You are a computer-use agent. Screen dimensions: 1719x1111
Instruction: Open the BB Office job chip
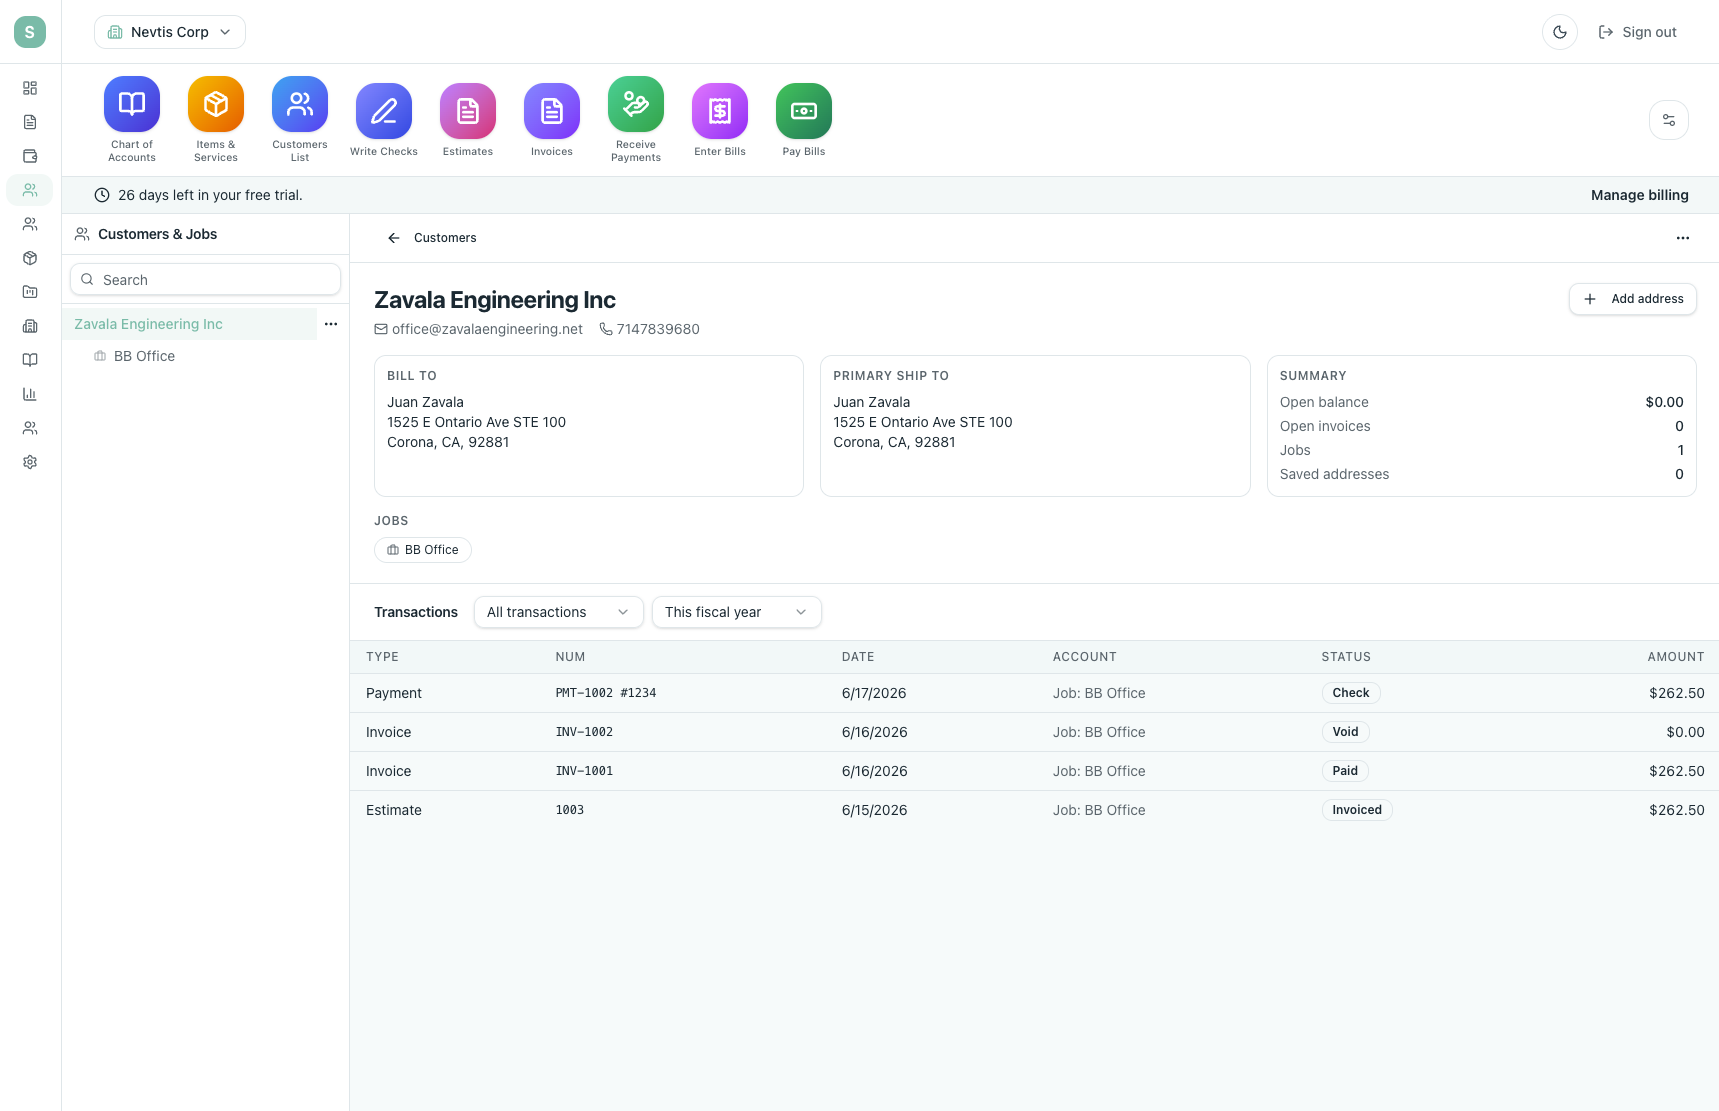click(423, 550)
